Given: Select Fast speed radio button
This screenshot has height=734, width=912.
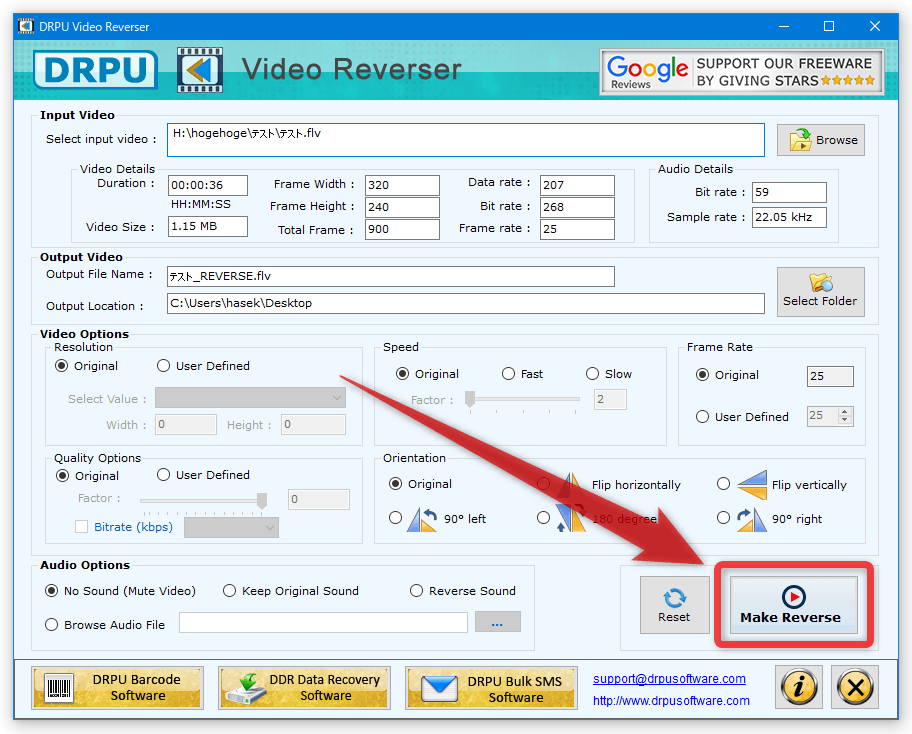Looking at the screenshot, I should [x=508, y=374].
